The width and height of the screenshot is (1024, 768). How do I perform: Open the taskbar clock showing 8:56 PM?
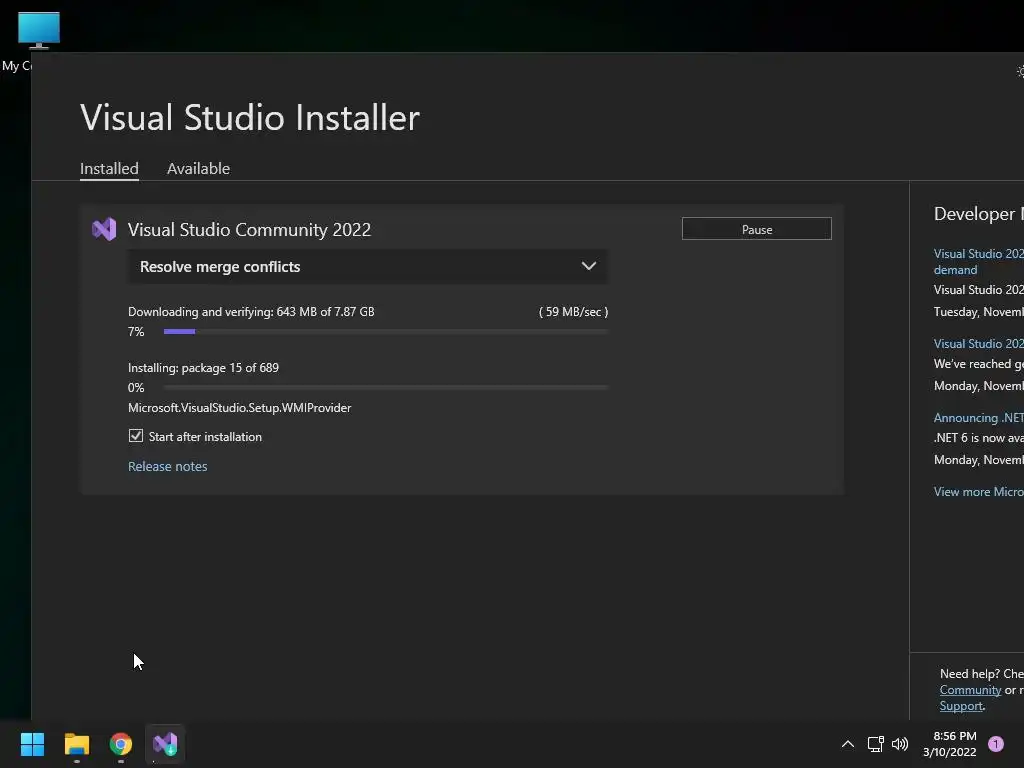[950, 744]
